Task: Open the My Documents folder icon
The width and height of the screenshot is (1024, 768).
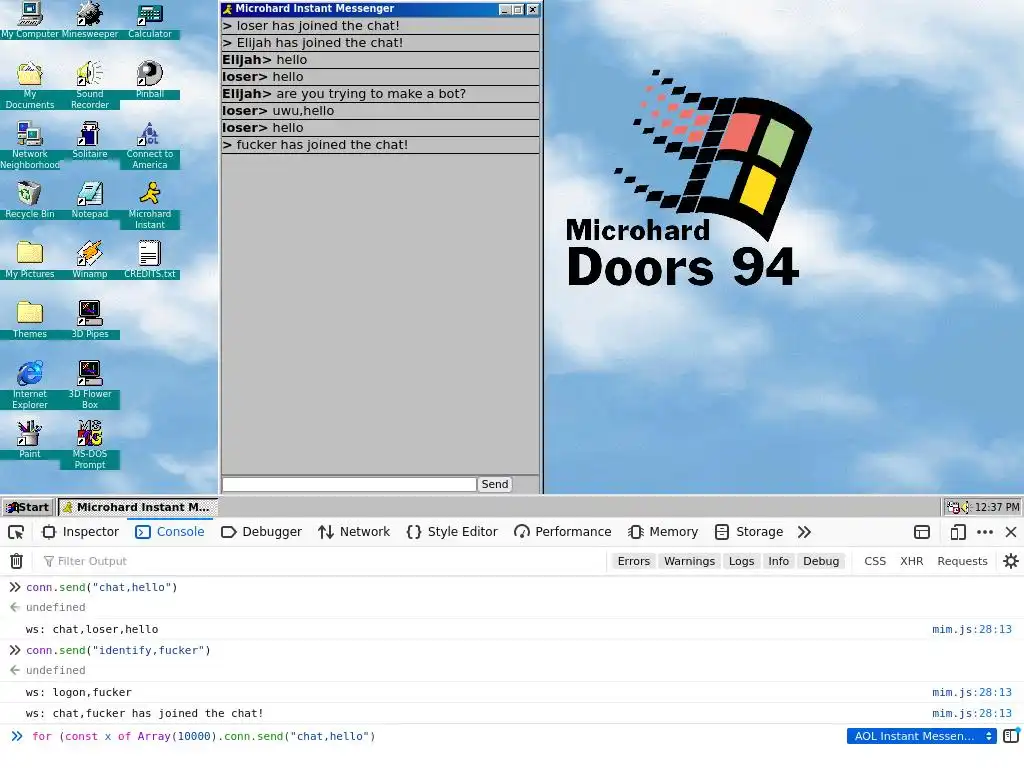Action: click(x=29, y=85)
